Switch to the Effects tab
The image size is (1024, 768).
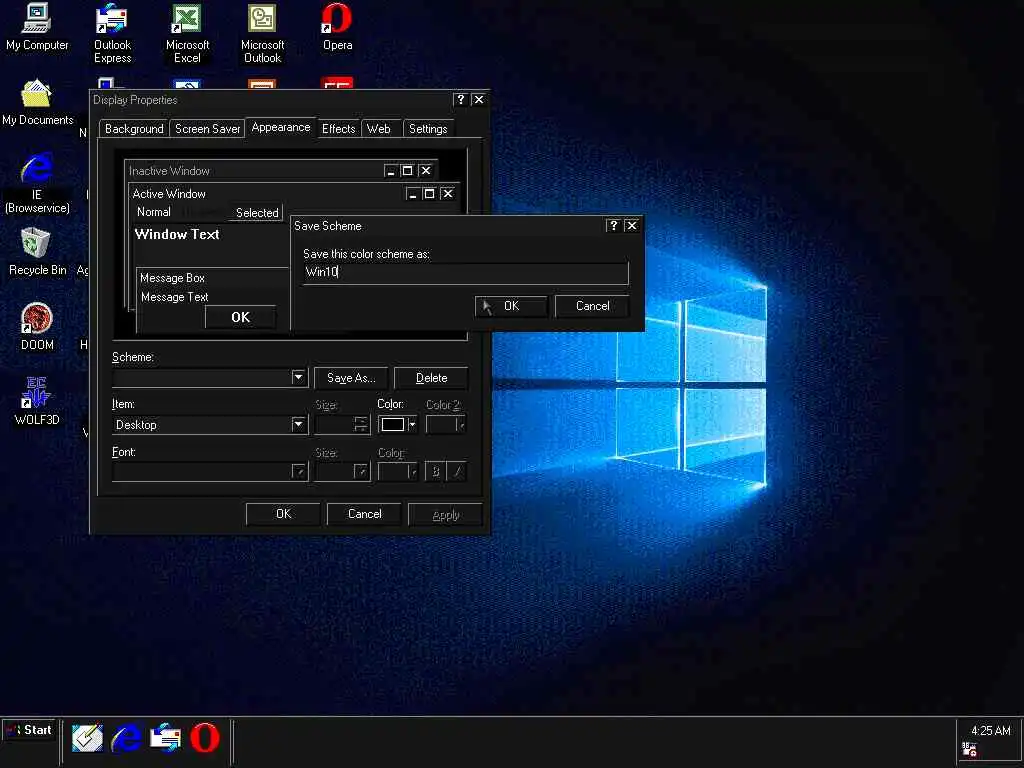[x=338, y=129]
